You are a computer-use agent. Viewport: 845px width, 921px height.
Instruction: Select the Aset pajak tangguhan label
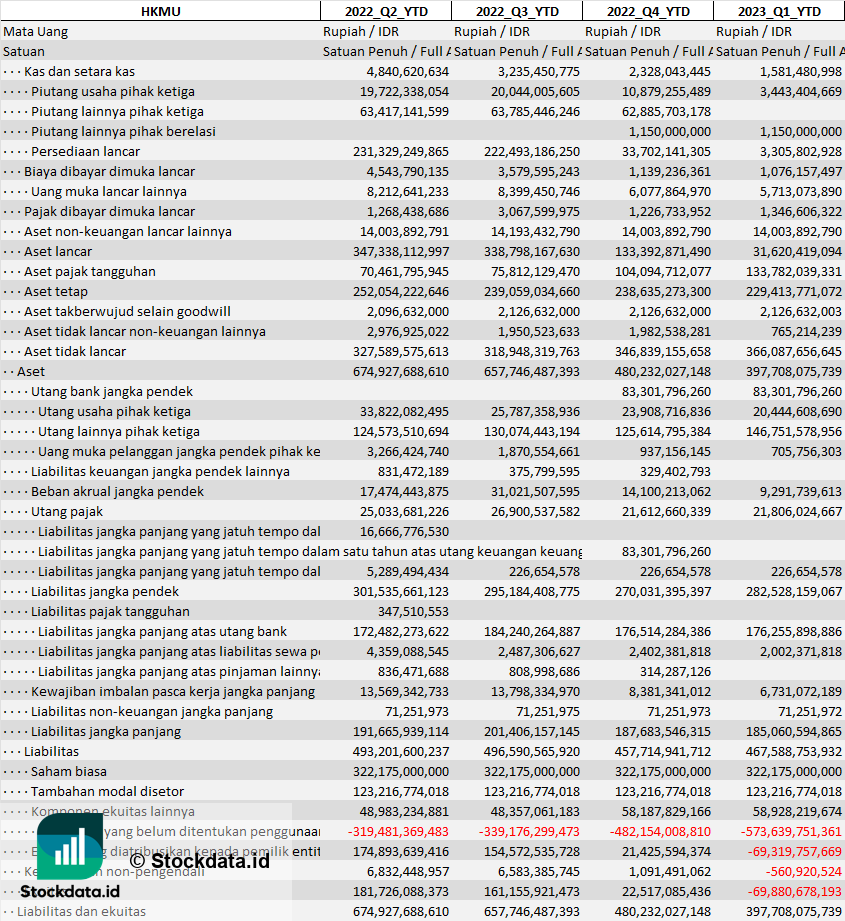[x=89, y=271]
